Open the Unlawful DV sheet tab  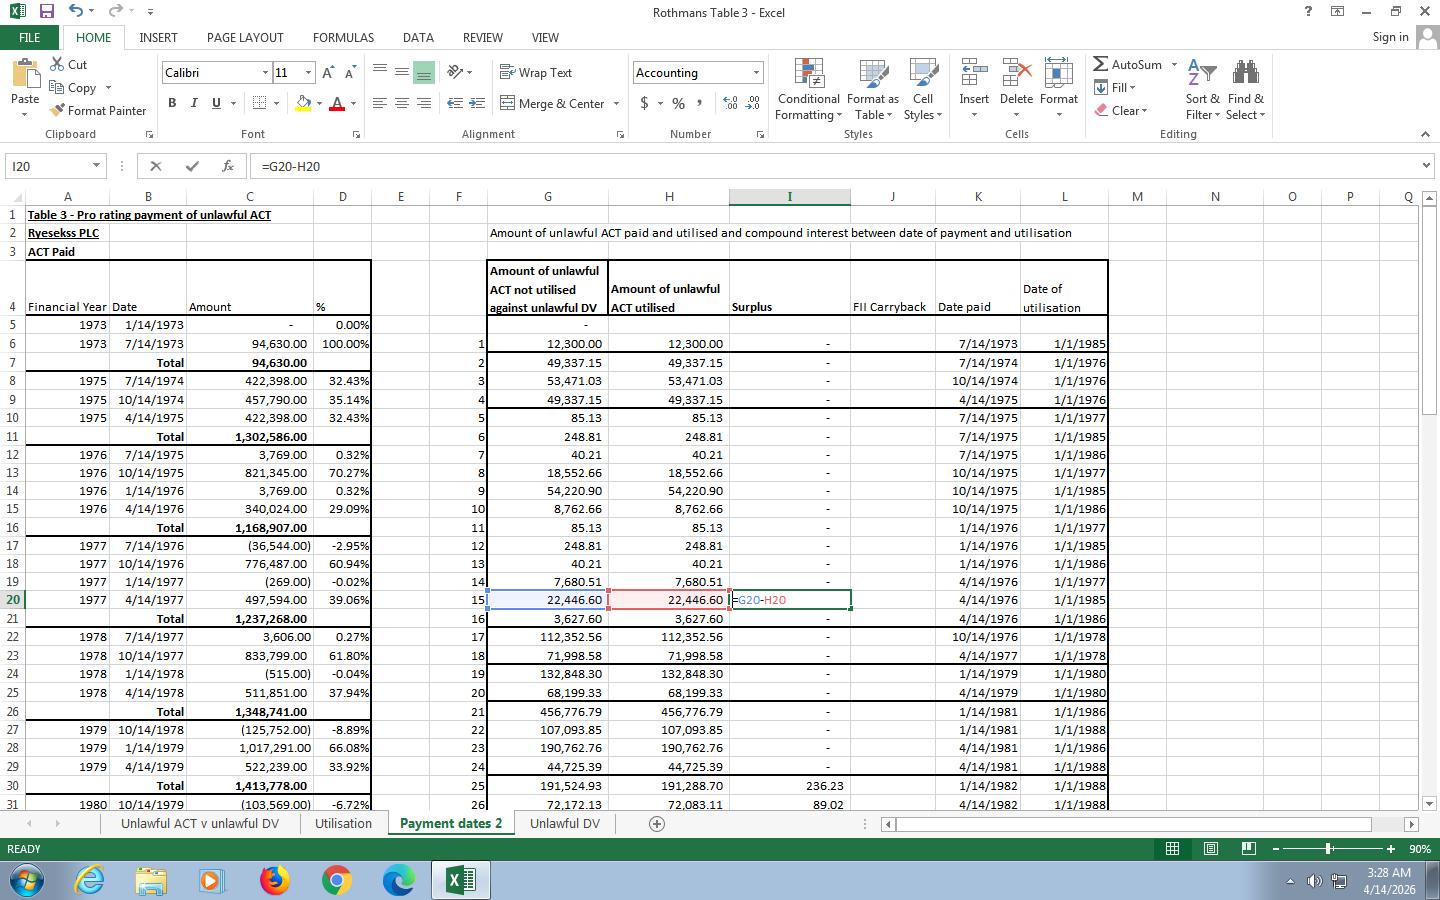(x=564, y=824)
